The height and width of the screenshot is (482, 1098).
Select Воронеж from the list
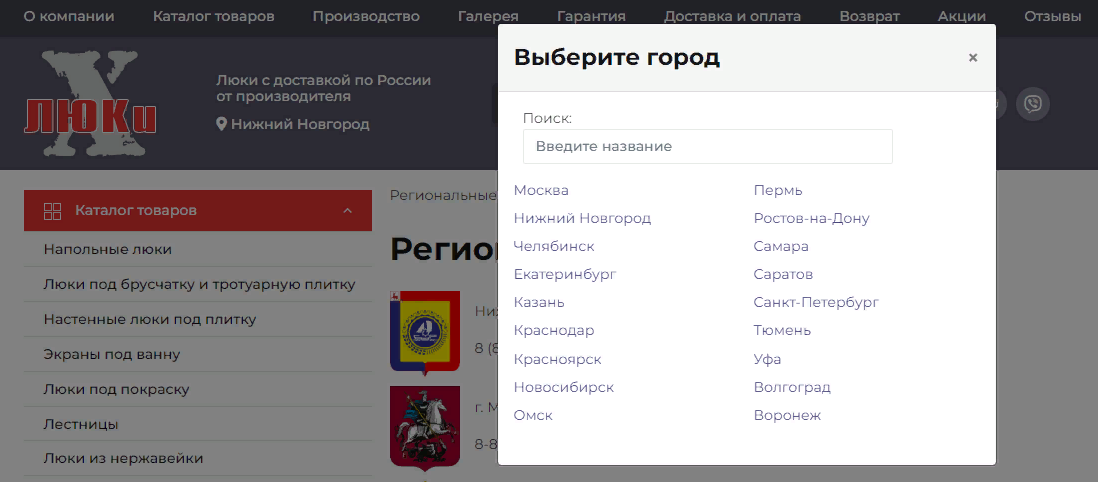pyautogui.click(x=787, y=415)
